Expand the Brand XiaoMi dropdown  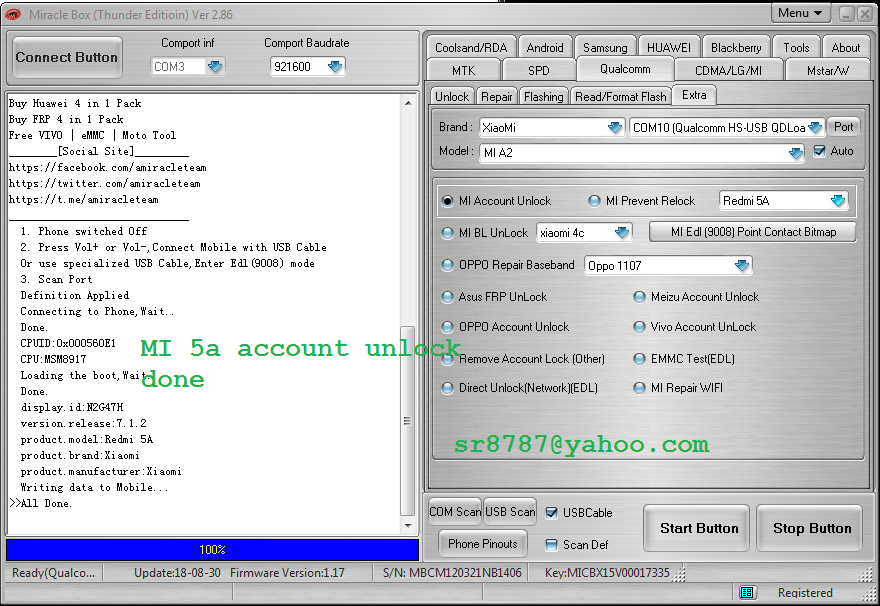pos(615,127)
